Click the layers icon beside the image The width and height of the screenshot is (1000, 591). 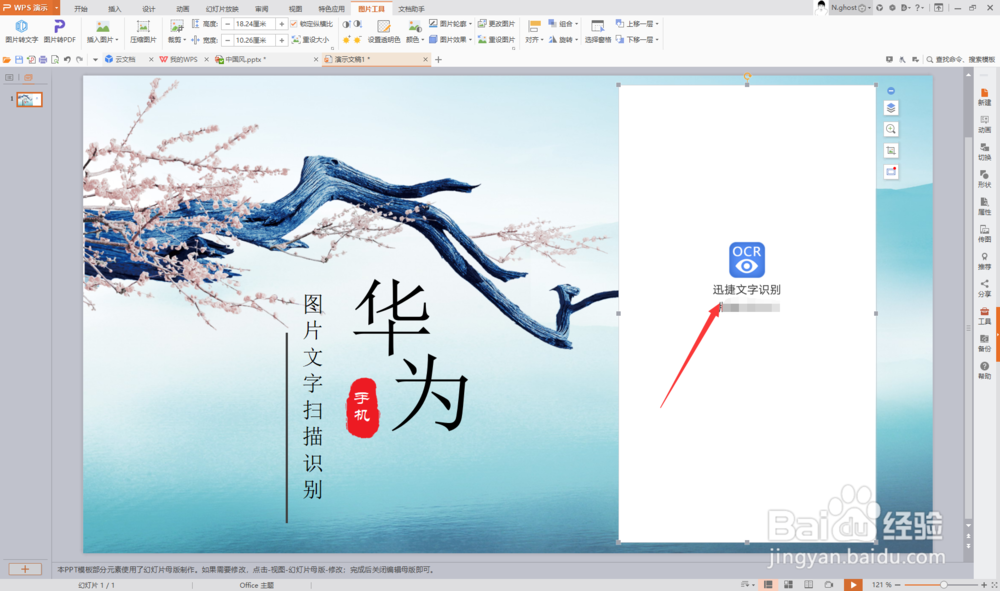[891, 108]
